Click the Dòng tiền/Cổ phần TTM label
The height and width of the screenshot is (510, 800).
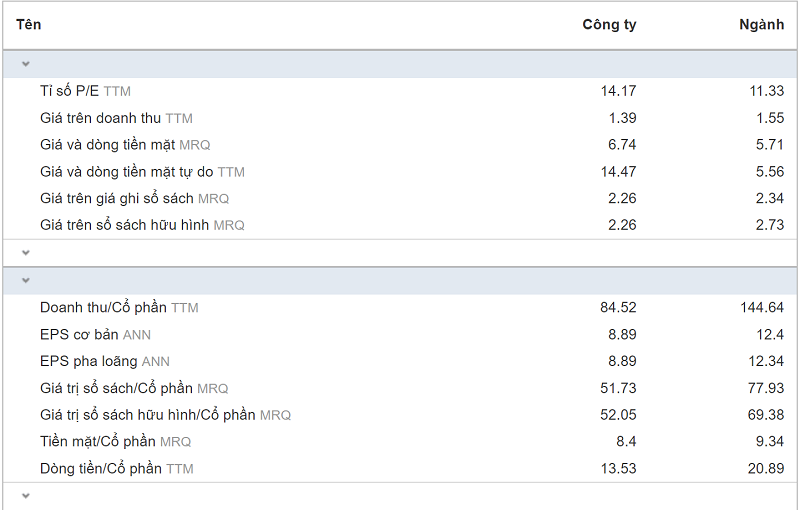[x=117, y=469]
